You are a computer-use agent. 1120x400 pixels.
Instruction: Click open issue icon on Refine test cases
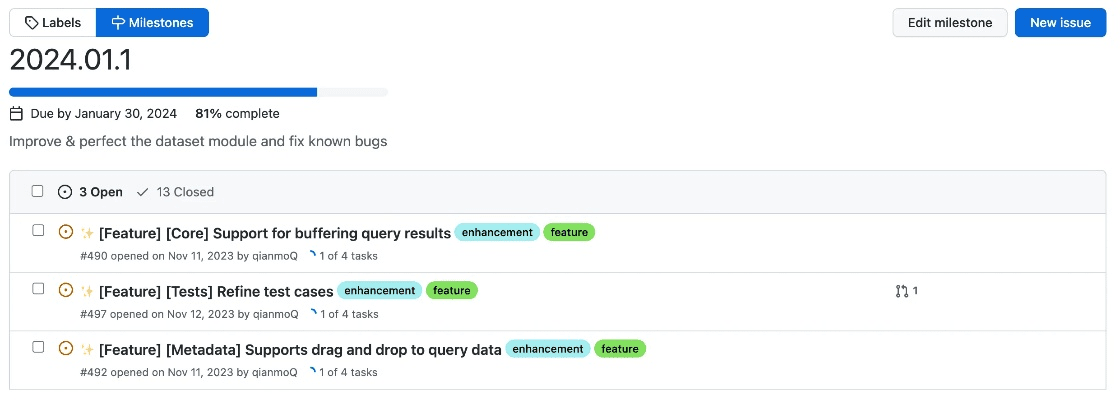coord(66,290)
